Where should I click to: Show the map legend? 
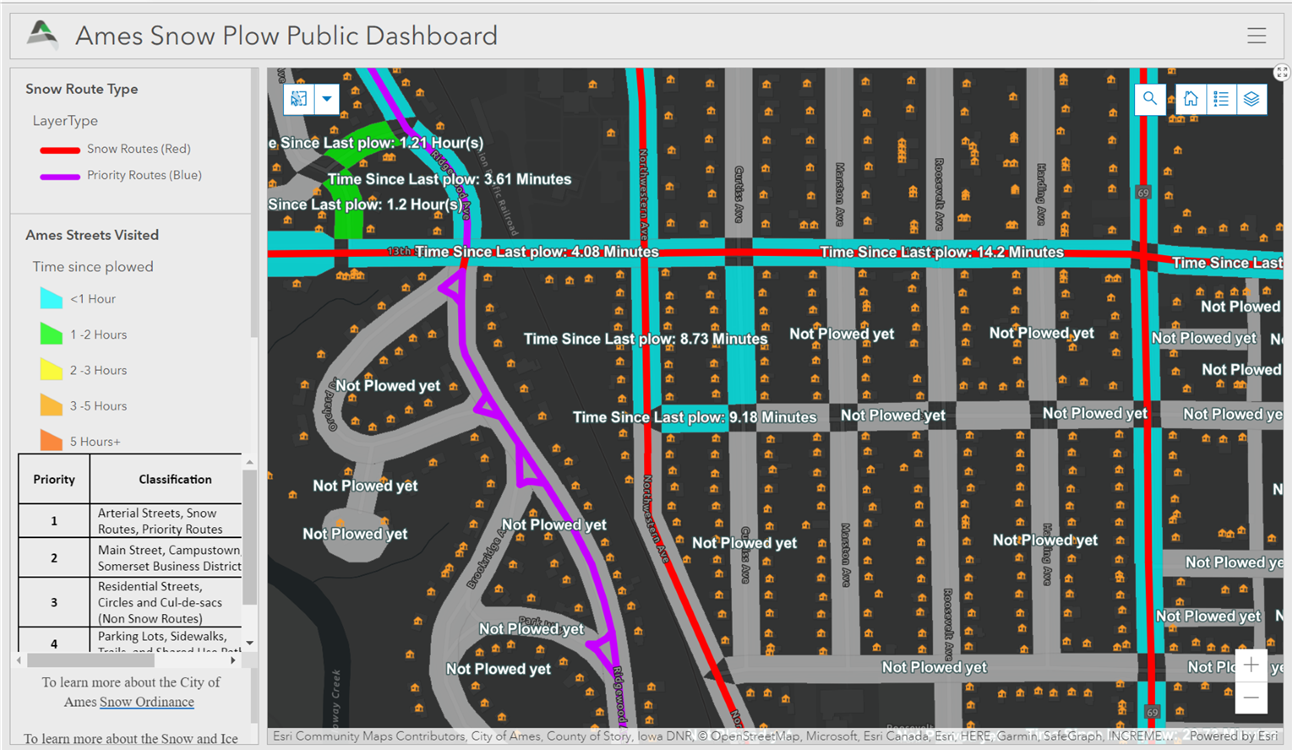(x=1221, y=98)
